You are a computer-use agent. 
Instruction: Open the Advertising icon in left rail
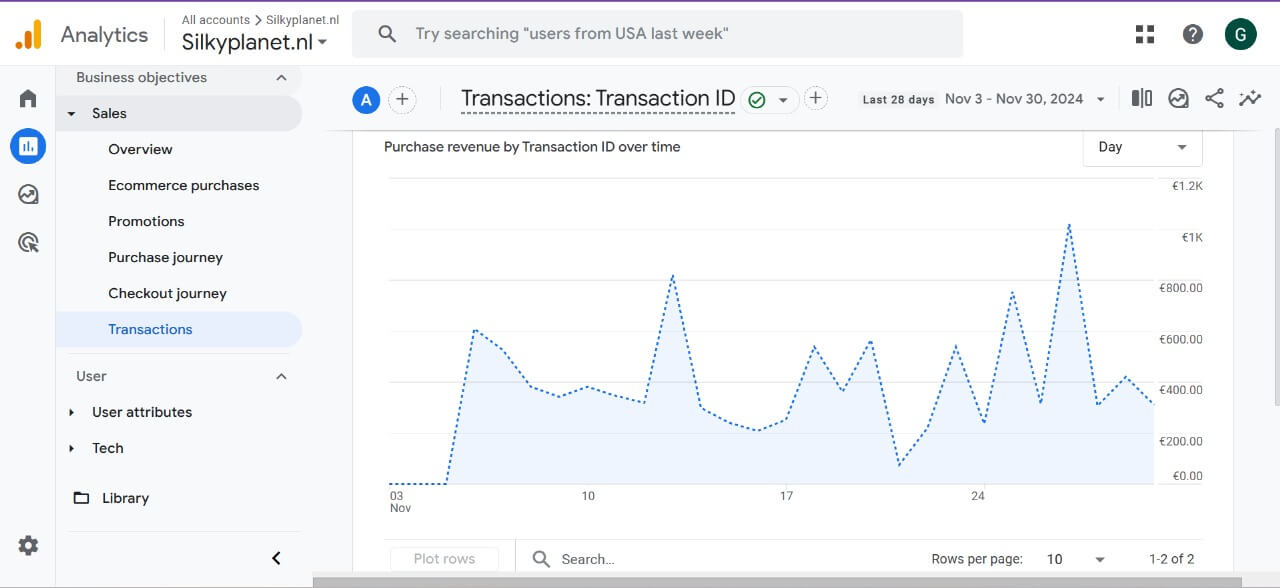tap(28, 242)
